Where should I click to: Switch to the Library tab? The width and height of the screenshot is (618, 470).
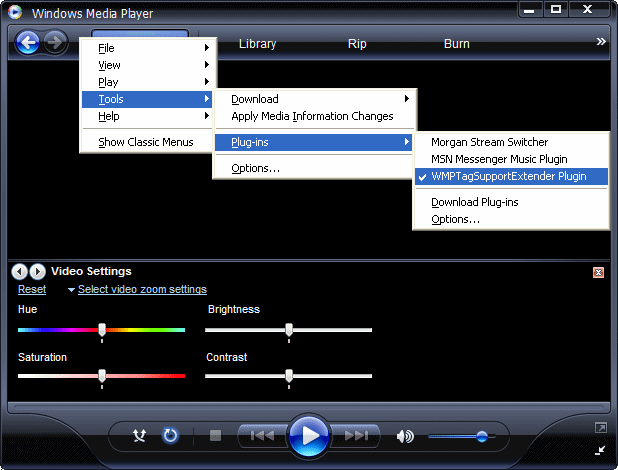[257, 43]
